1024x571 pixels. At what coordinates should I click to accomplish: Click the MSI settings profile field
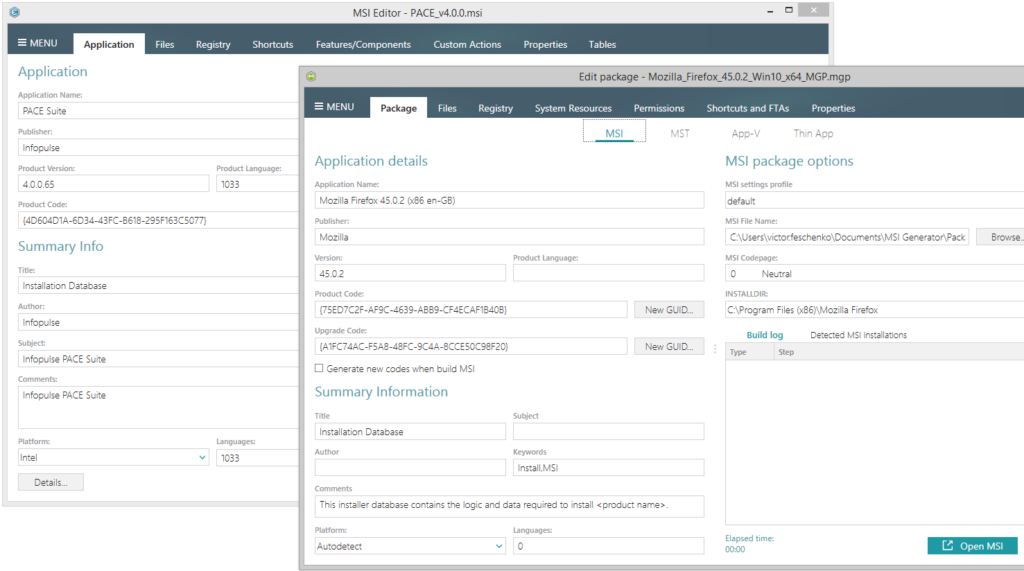874,201
